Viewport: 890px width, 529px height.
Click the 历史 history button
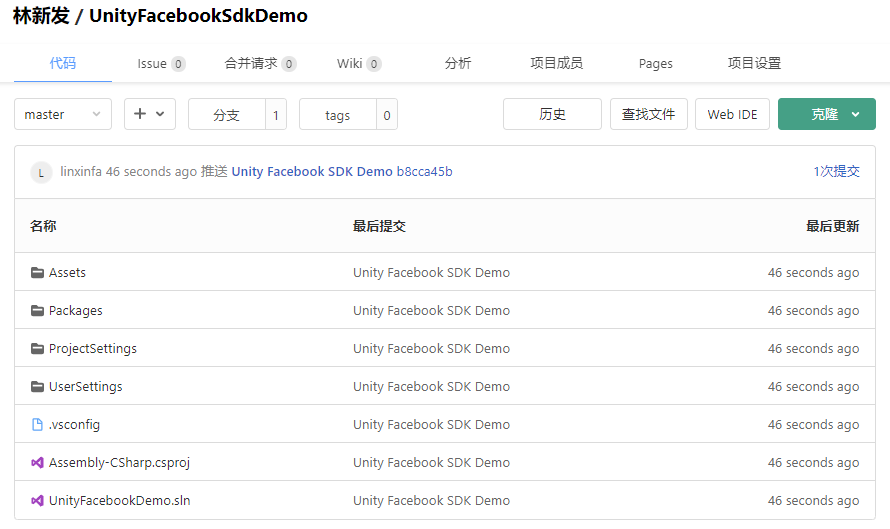552,114
